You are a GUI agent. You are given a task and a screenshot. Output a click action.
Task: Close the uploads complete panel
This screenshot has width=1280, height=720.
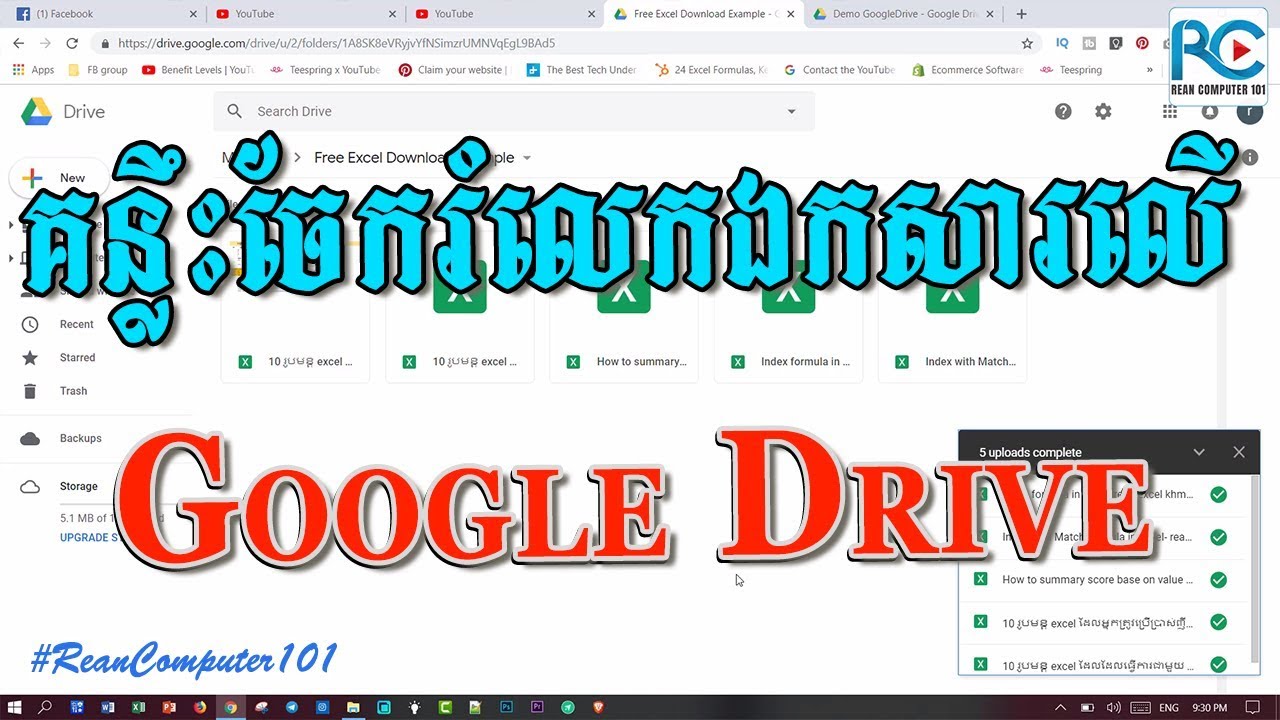[x=1239, y=452]
